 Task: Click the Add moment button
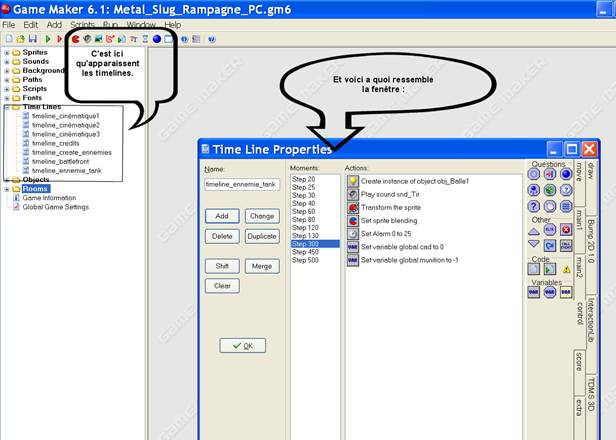(x=222, y=216)
